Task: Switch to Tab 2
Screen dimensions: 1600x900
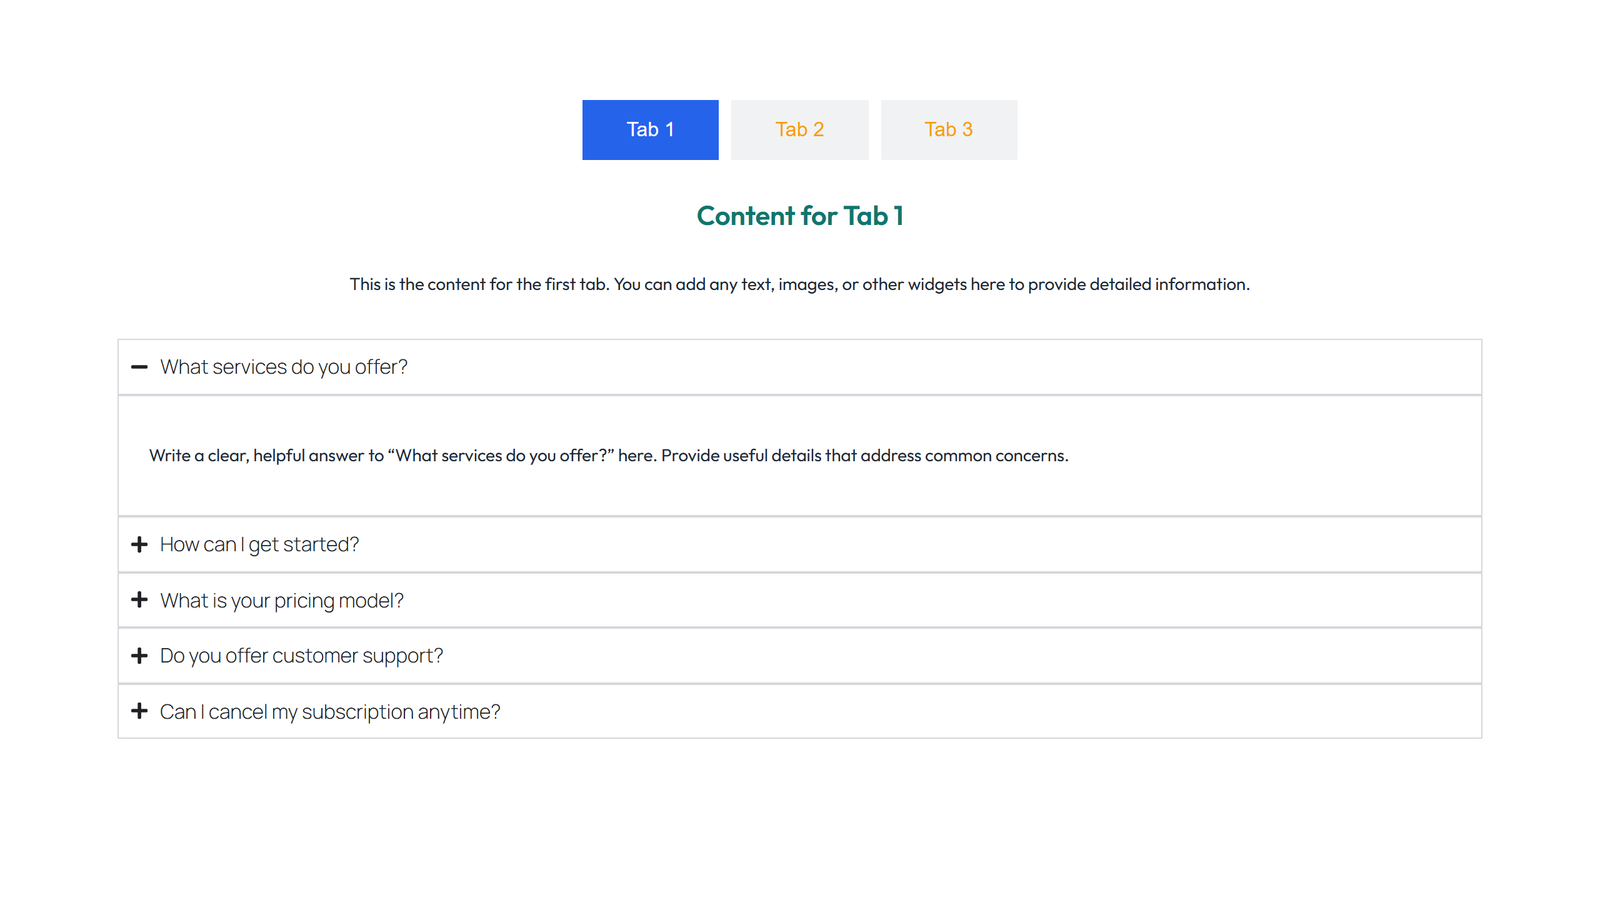Action: point(799,129)
